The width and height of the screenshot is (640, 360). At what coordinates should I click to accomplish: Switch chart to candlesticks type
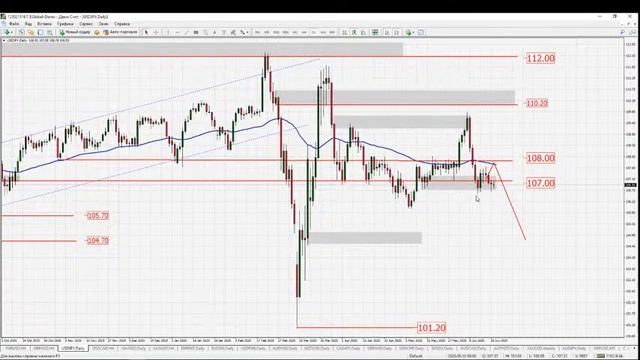tap(354, 32)
